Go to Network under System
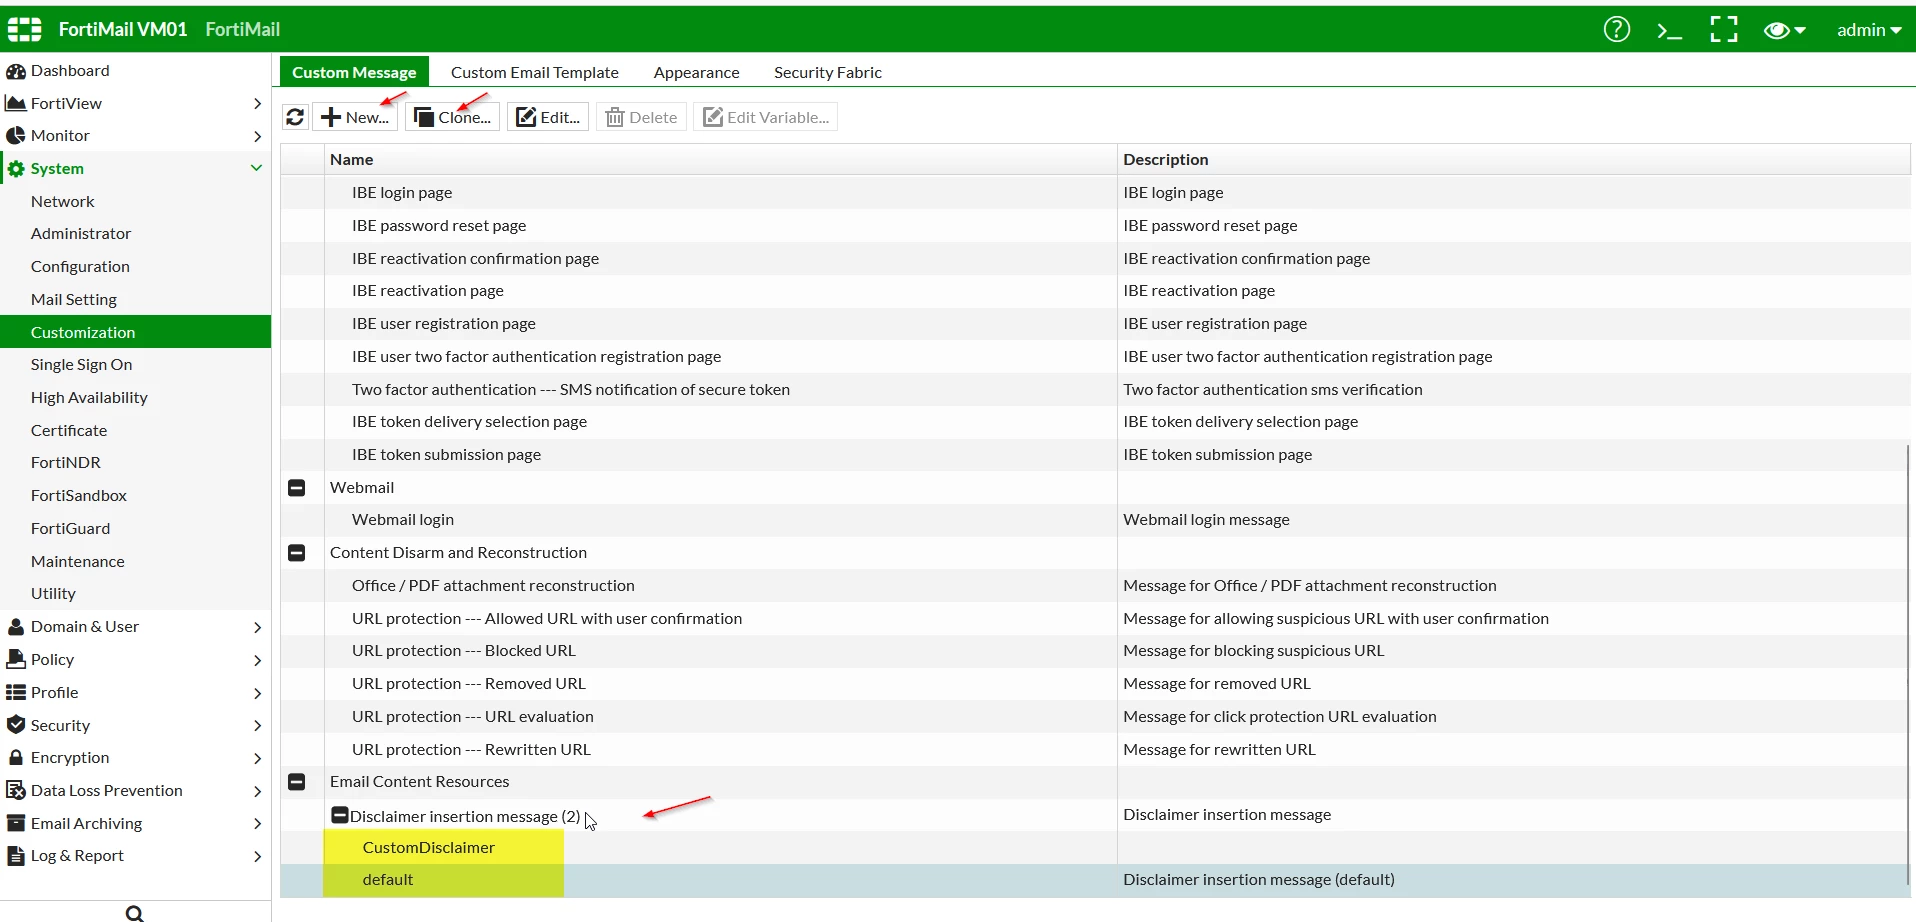 pos(62,201)
